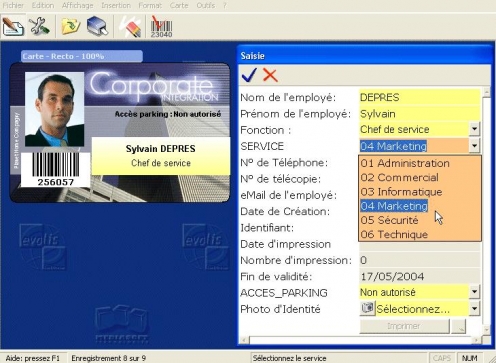
Task: Confirm entry with the blue checkmark
Action: coord(250,75)
